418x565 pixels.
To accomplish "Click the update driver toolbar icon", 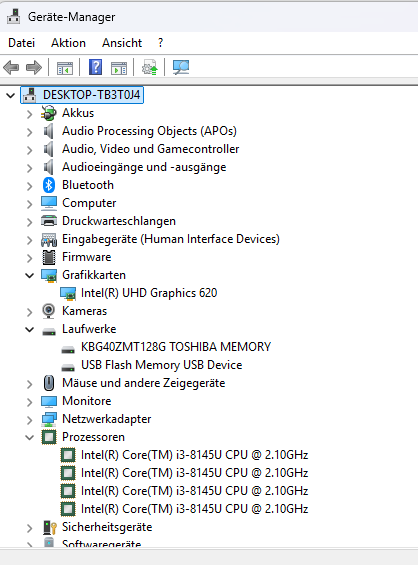I will pos(150,67).
